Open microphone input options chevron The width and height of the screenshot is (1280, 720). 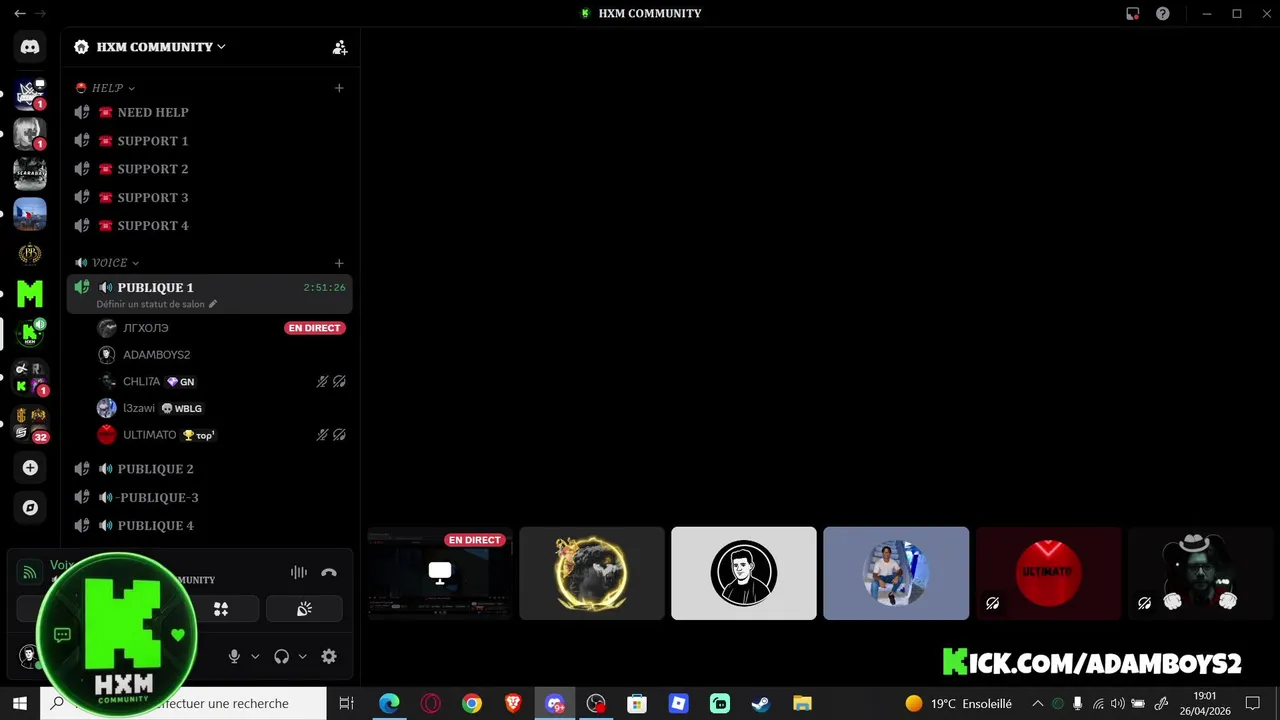[255, 657]
